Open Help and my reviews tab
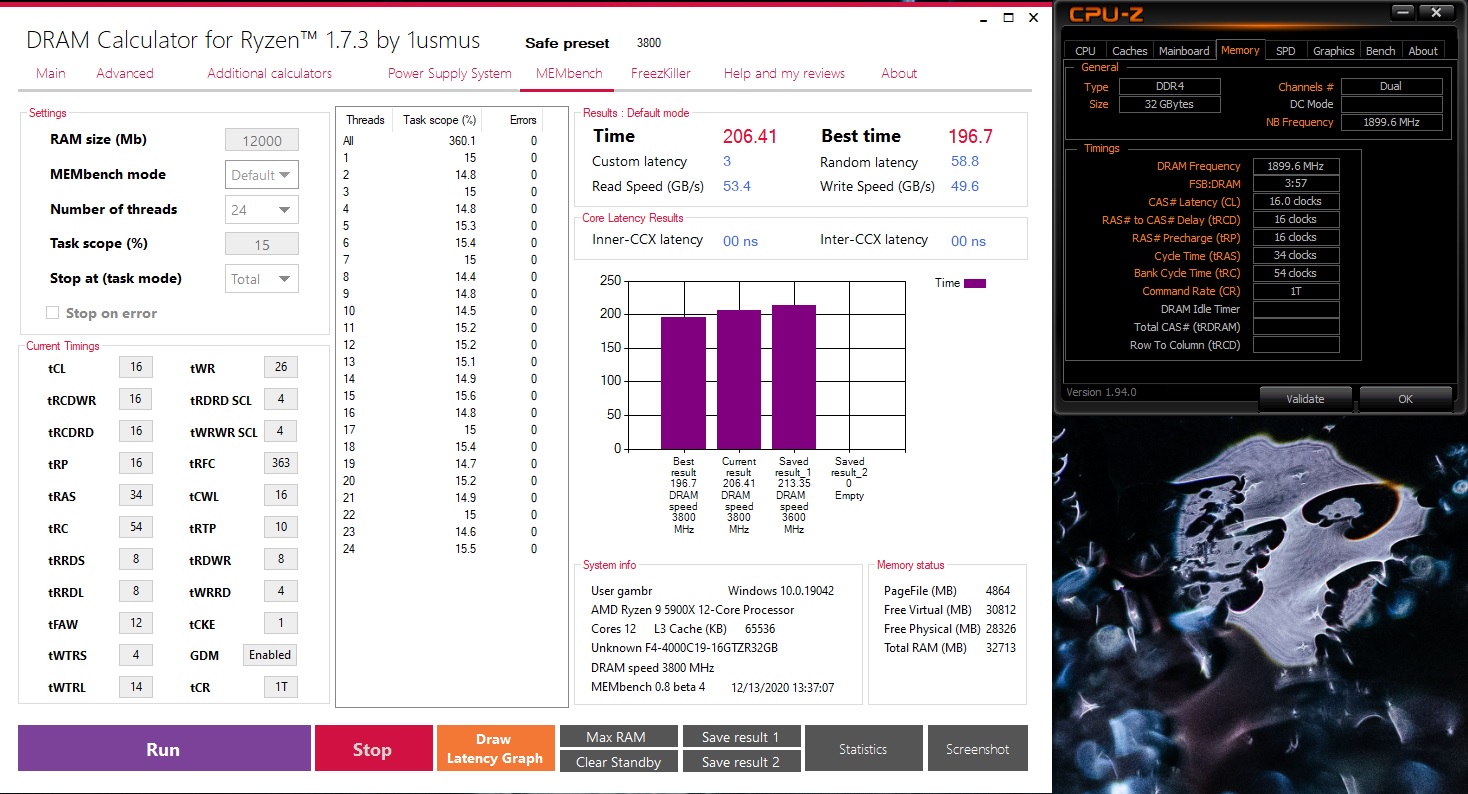The image size is (1468, 794). point(784,73)
